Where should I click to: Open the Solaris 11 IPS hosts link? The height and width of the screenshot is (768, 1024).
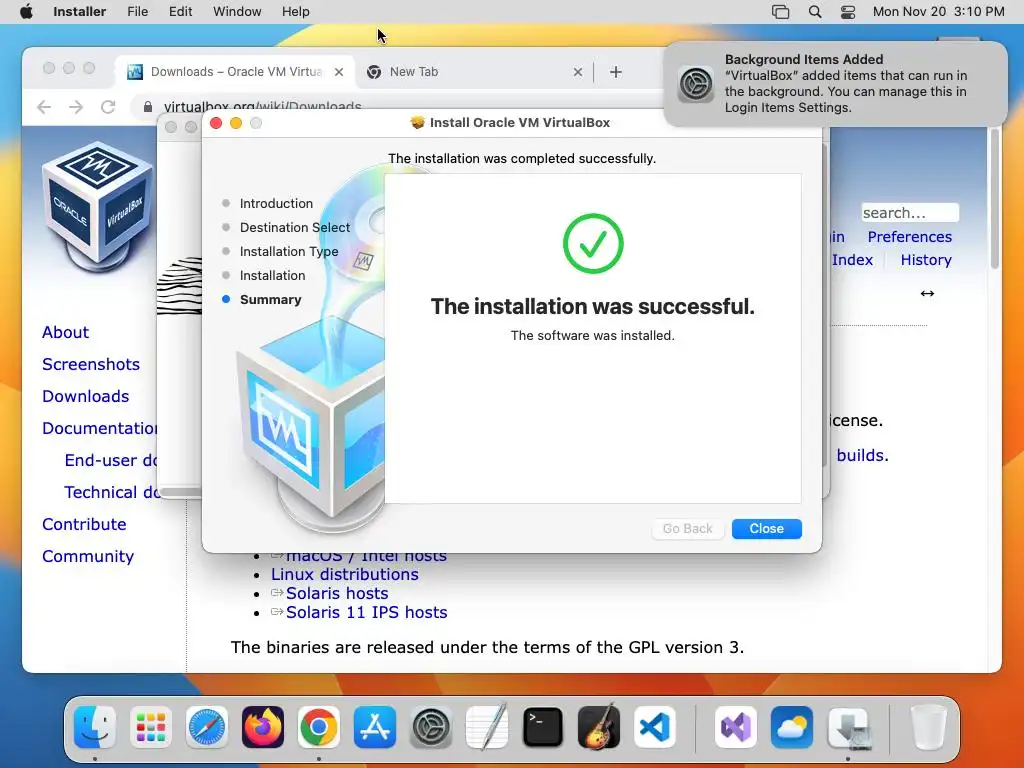click(x=366, y=613)
